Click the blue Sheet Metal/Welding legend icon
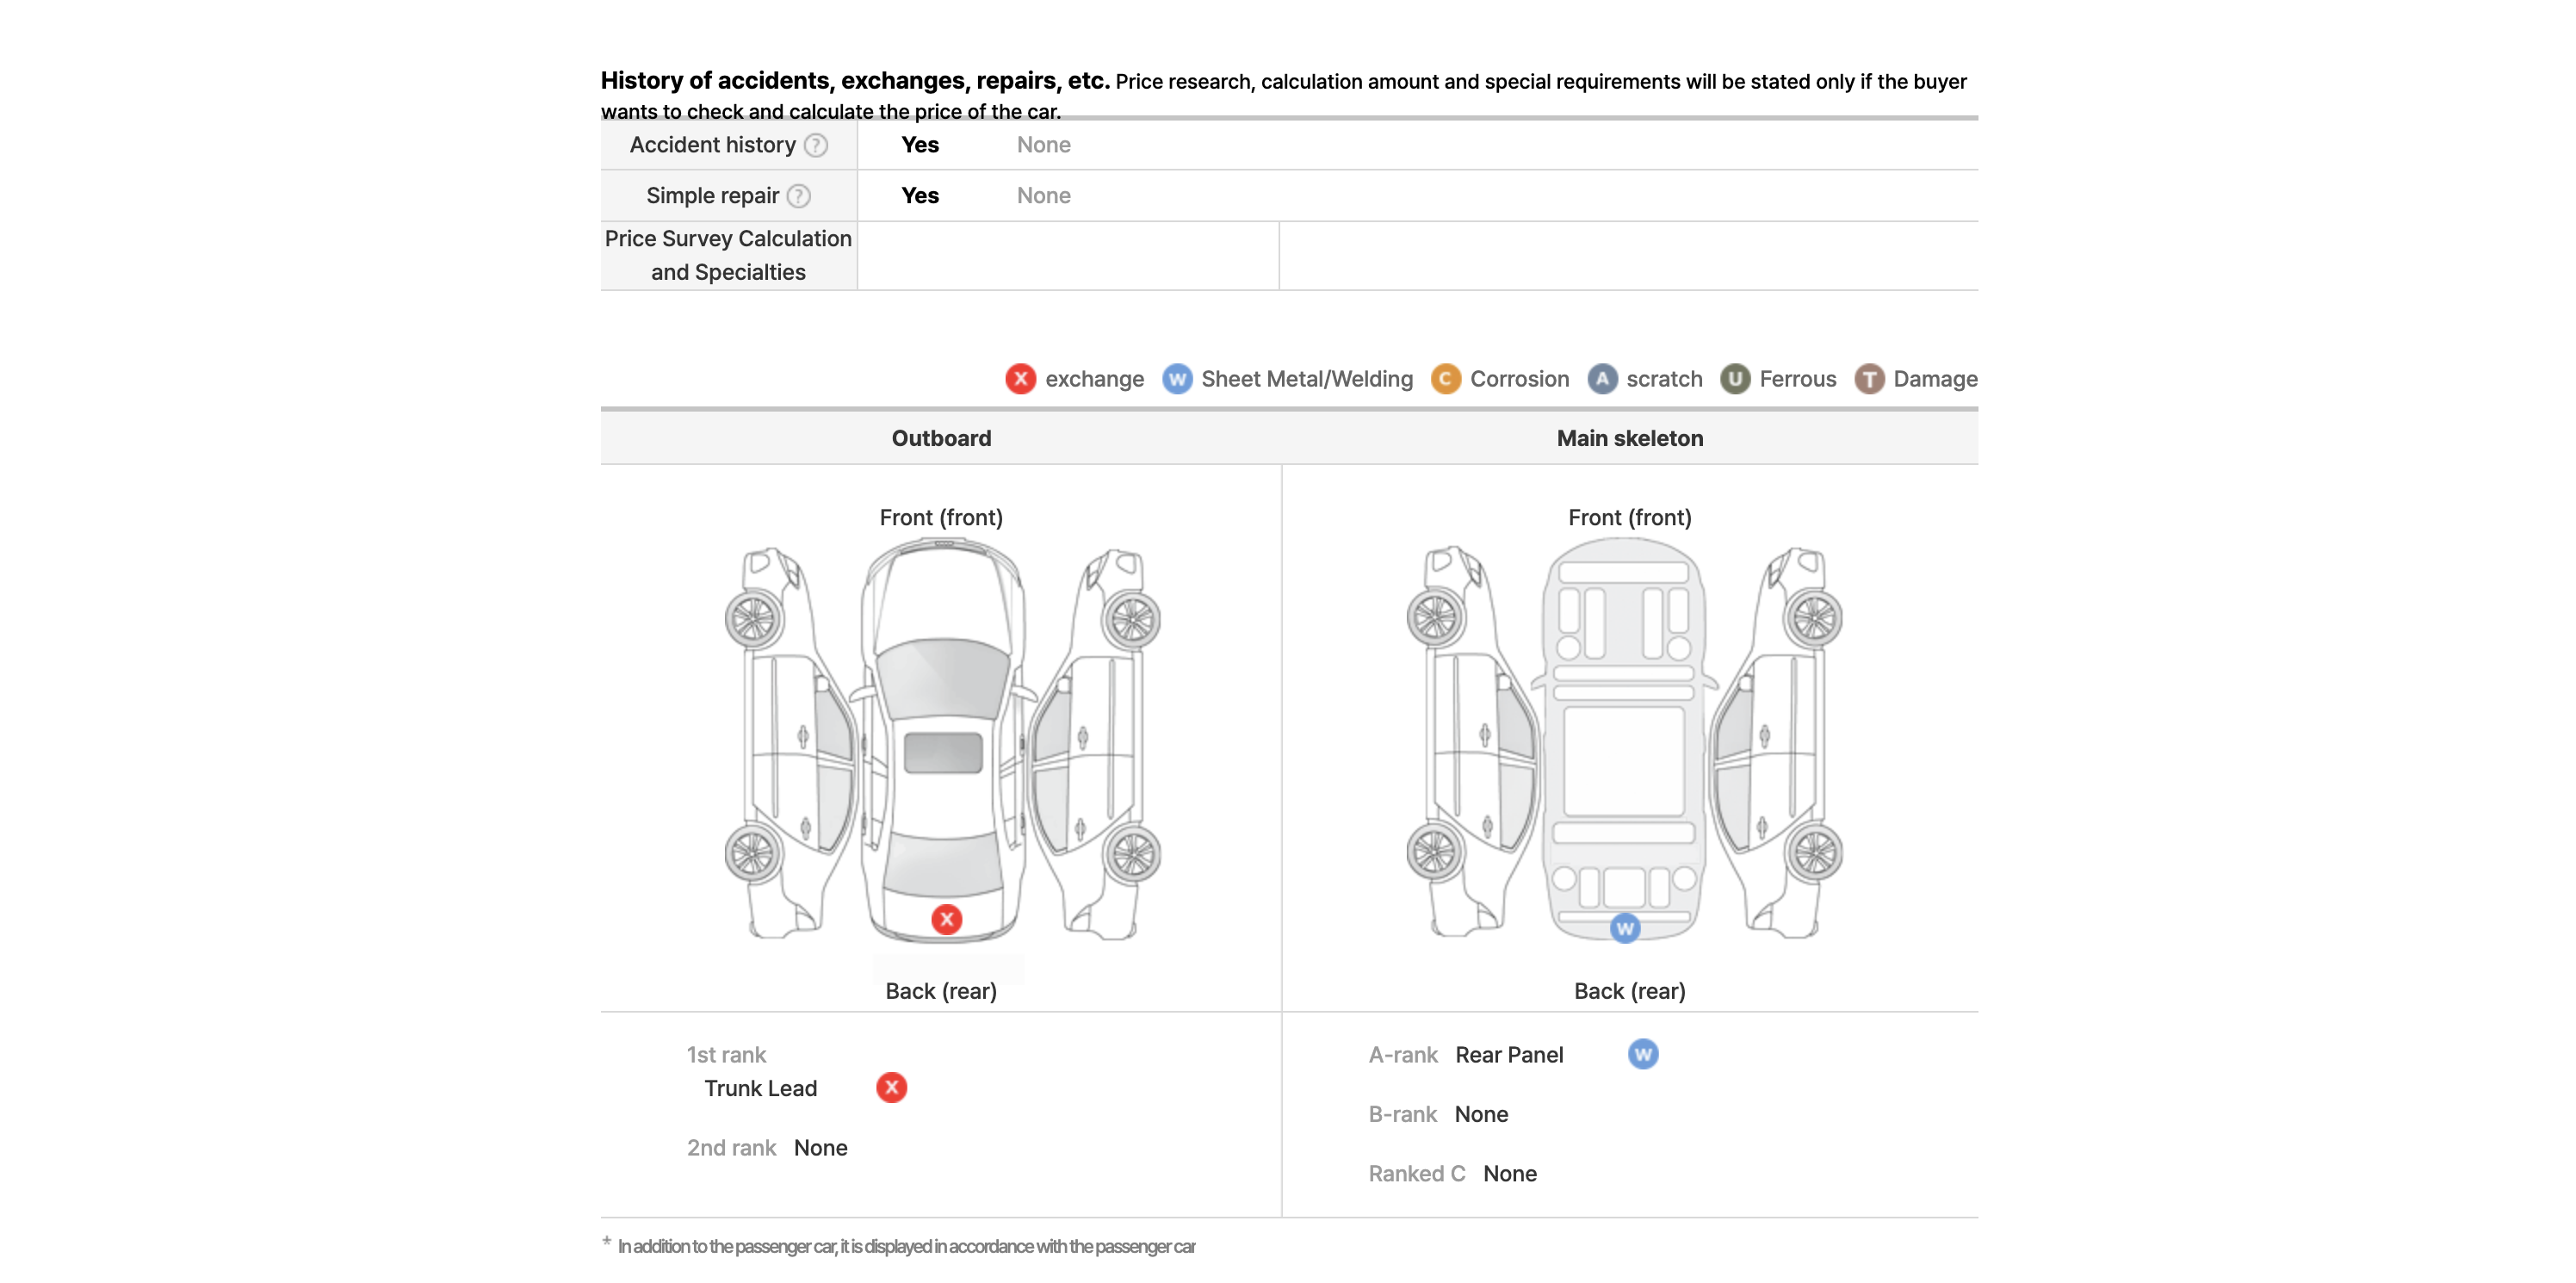Image resolution: width=2576 pixels, height=1283 pixels. coord(1176,378)
